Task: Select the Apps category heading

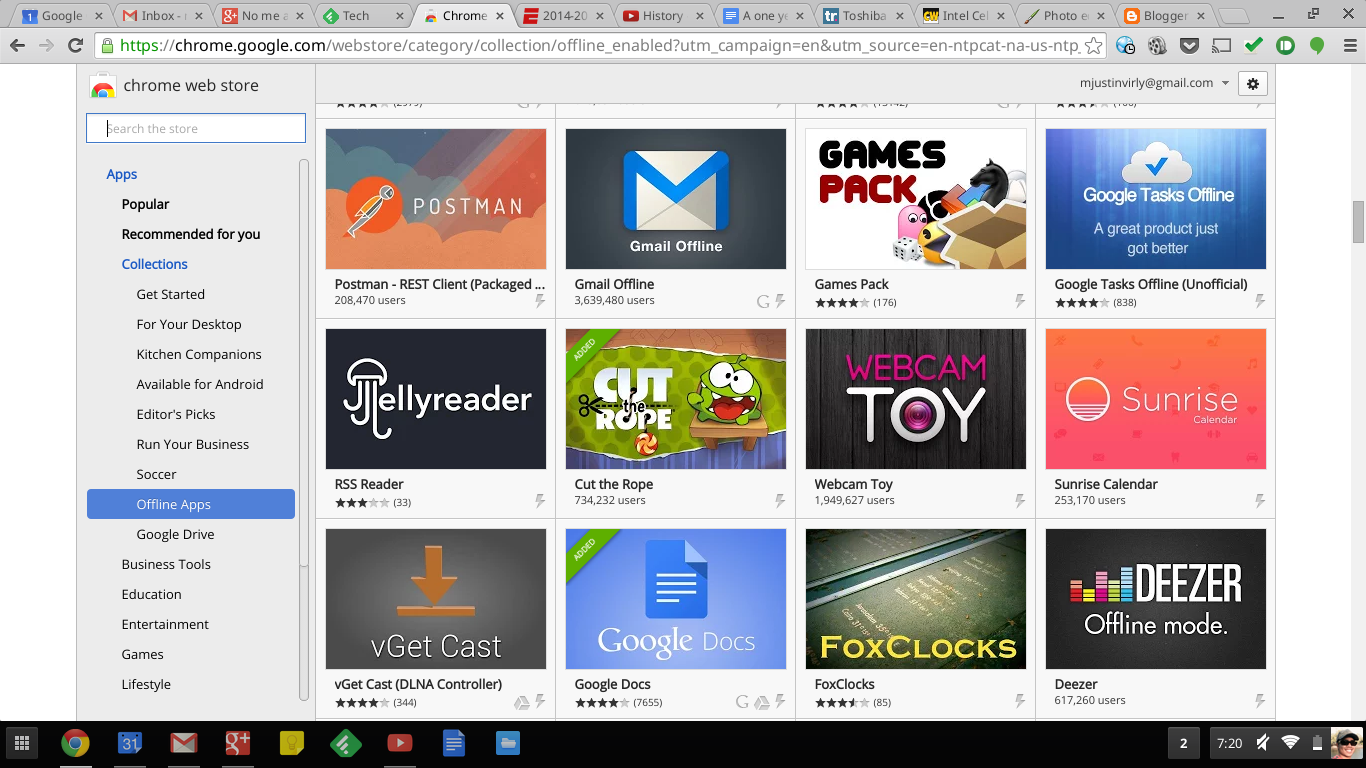Action: click(x=122, y=174)
